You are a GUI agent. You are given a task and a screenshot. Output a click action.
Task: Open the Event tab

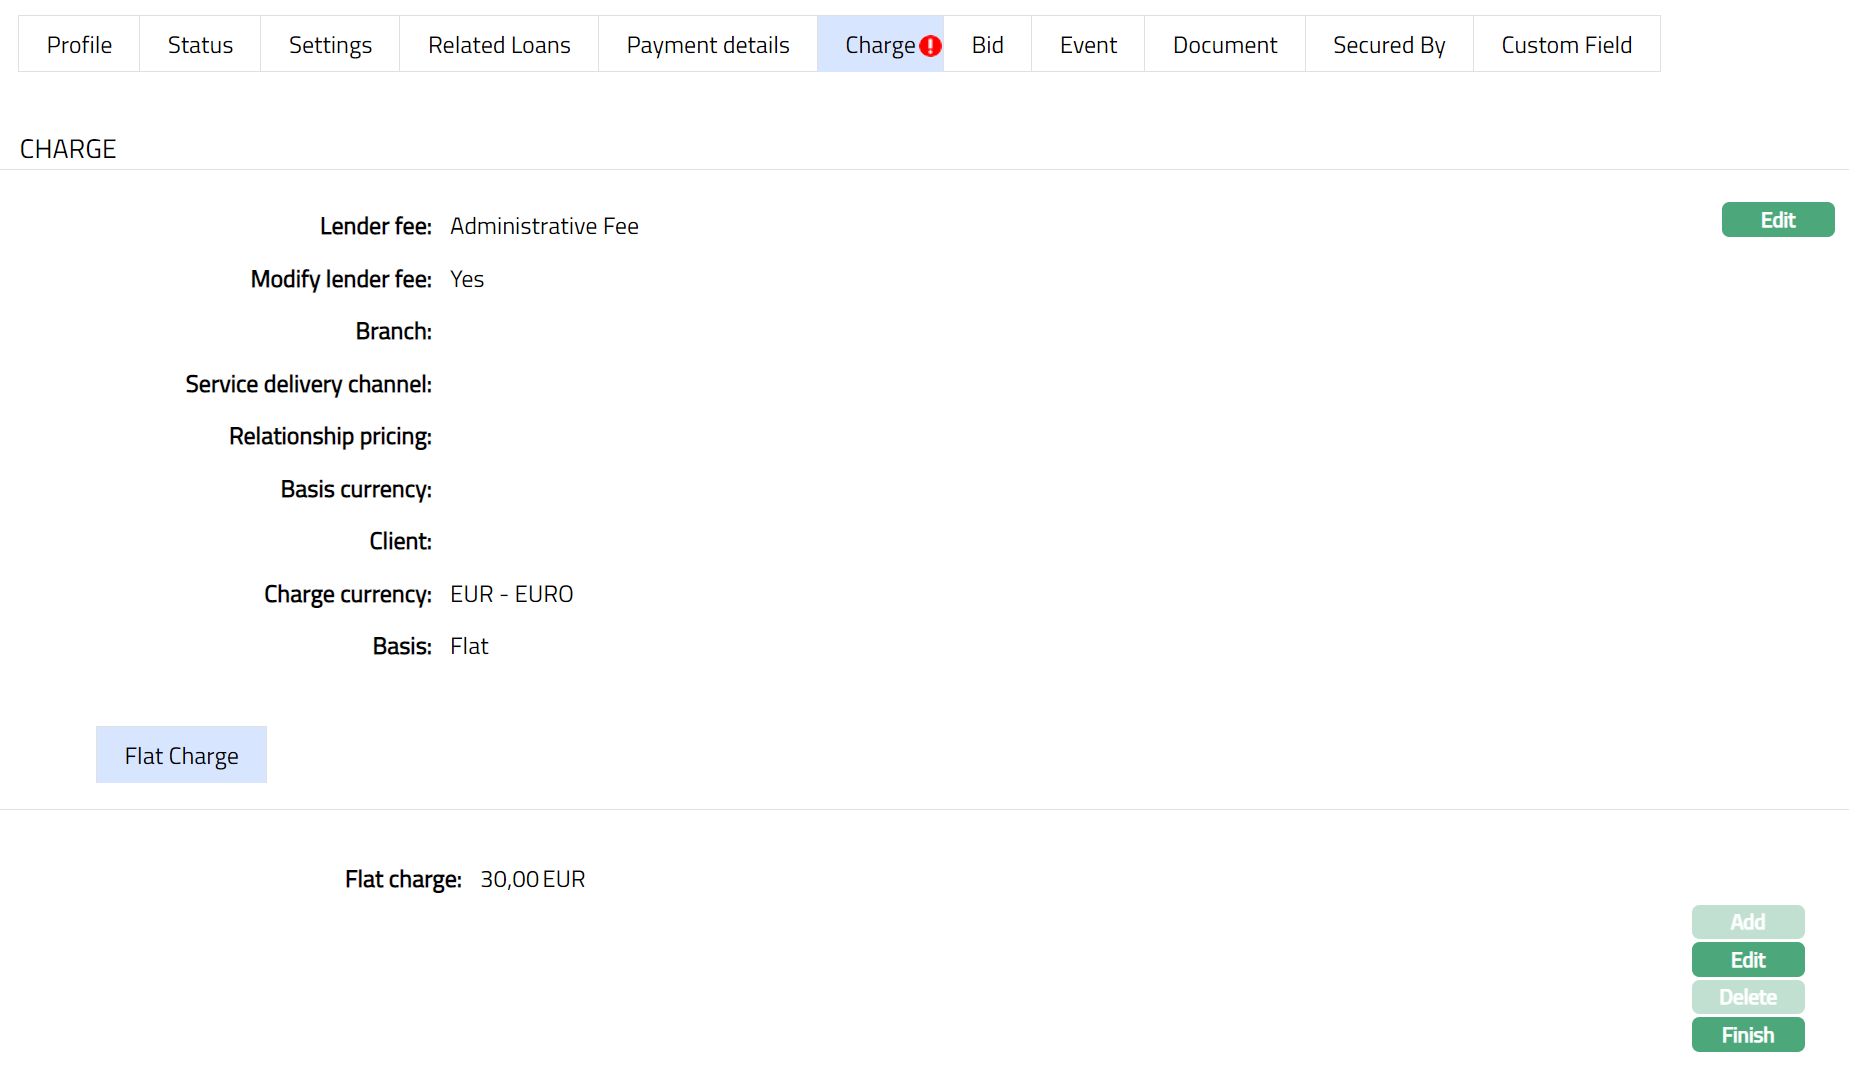click(1088, 45)
